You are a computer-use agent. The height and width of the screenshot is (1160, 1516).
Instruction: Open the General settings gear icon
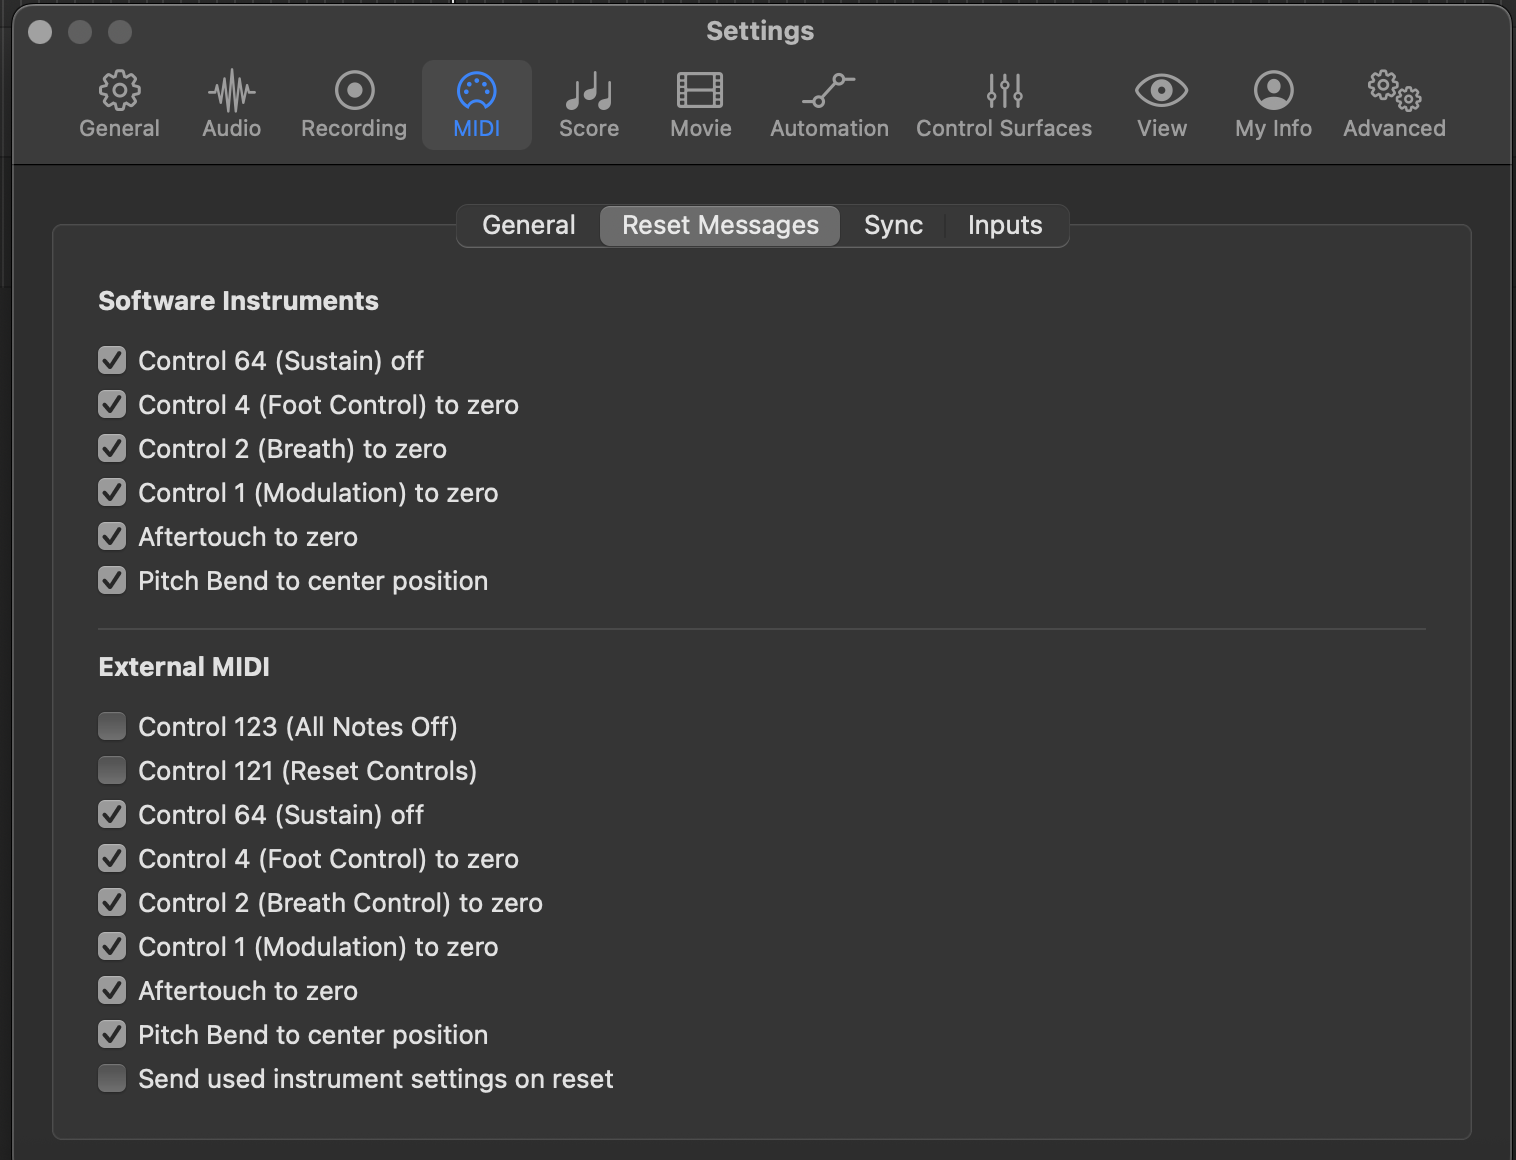119,104
